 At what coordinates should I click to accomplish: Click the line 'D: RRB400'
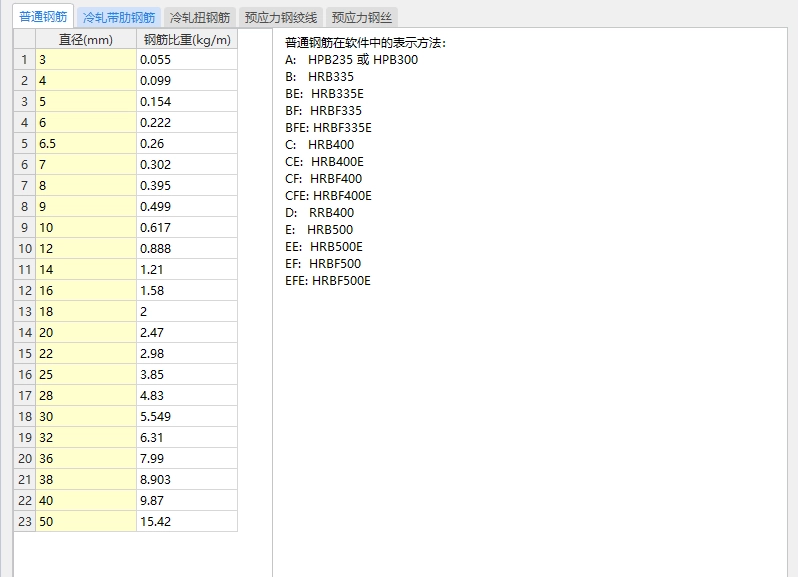click(319, 213)
